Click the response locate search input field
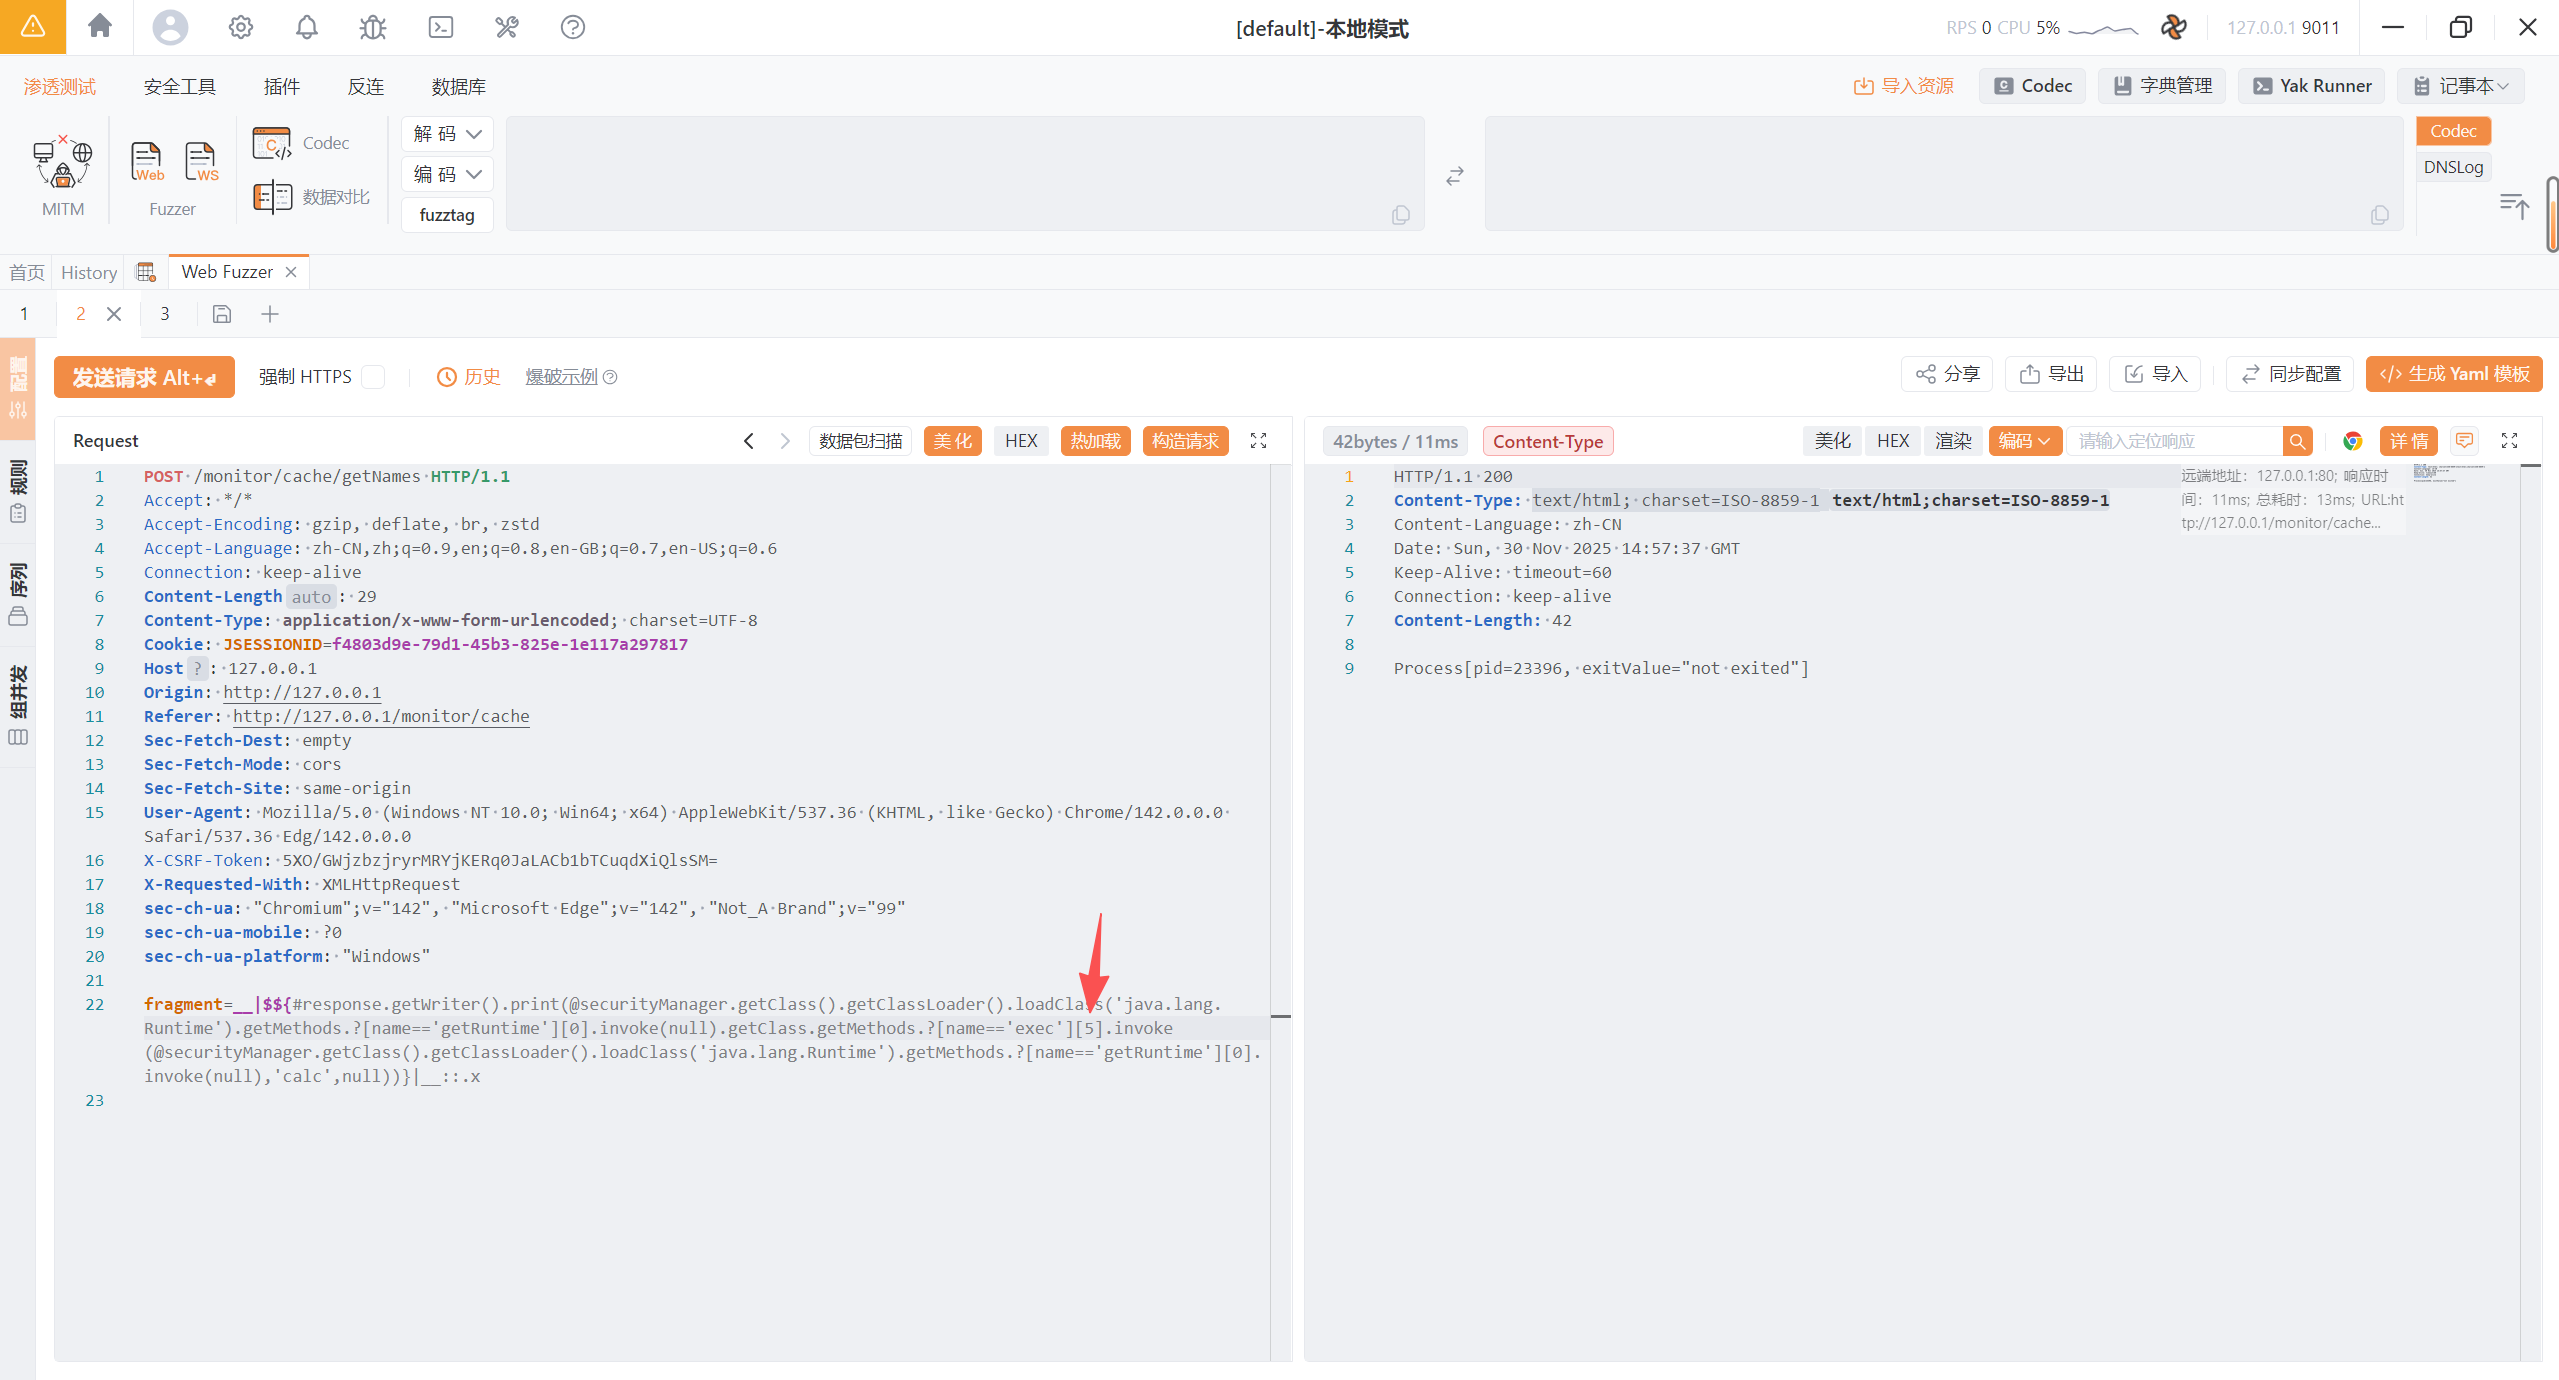Viewport: 2559px width, 1380px height. click(2174, 441)
